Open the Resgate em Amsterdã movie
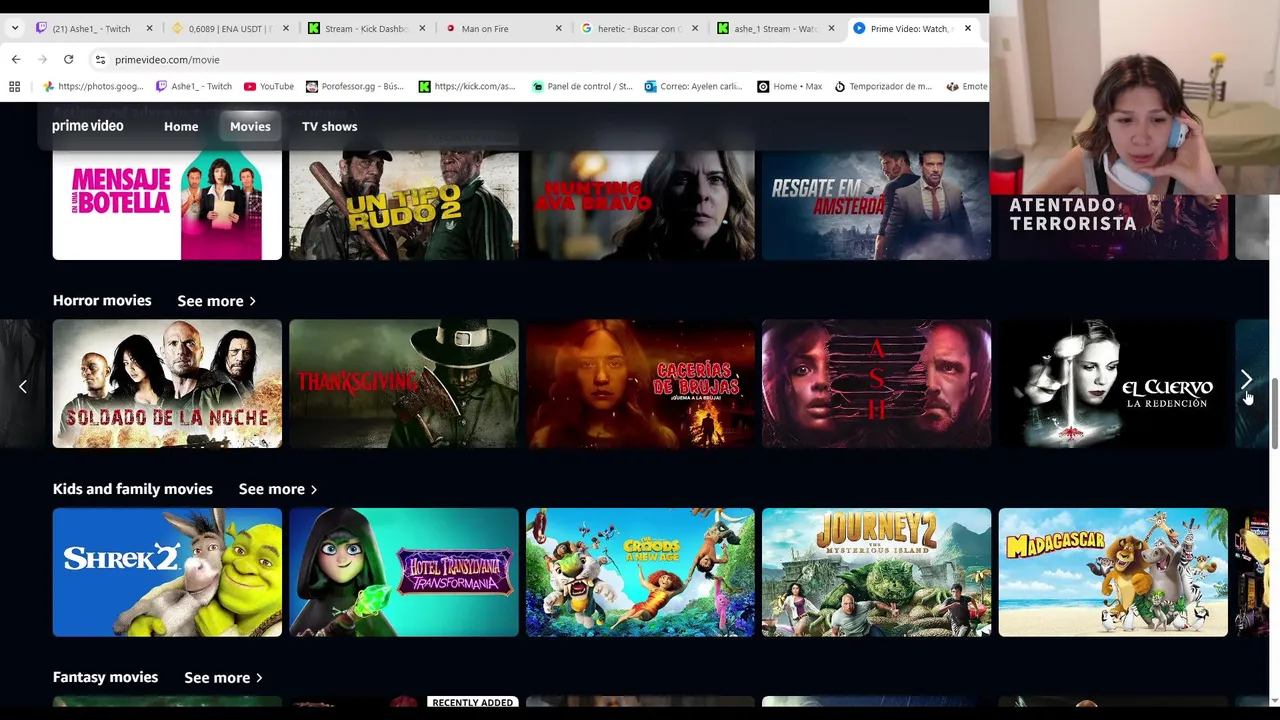 tap(876, 204)
